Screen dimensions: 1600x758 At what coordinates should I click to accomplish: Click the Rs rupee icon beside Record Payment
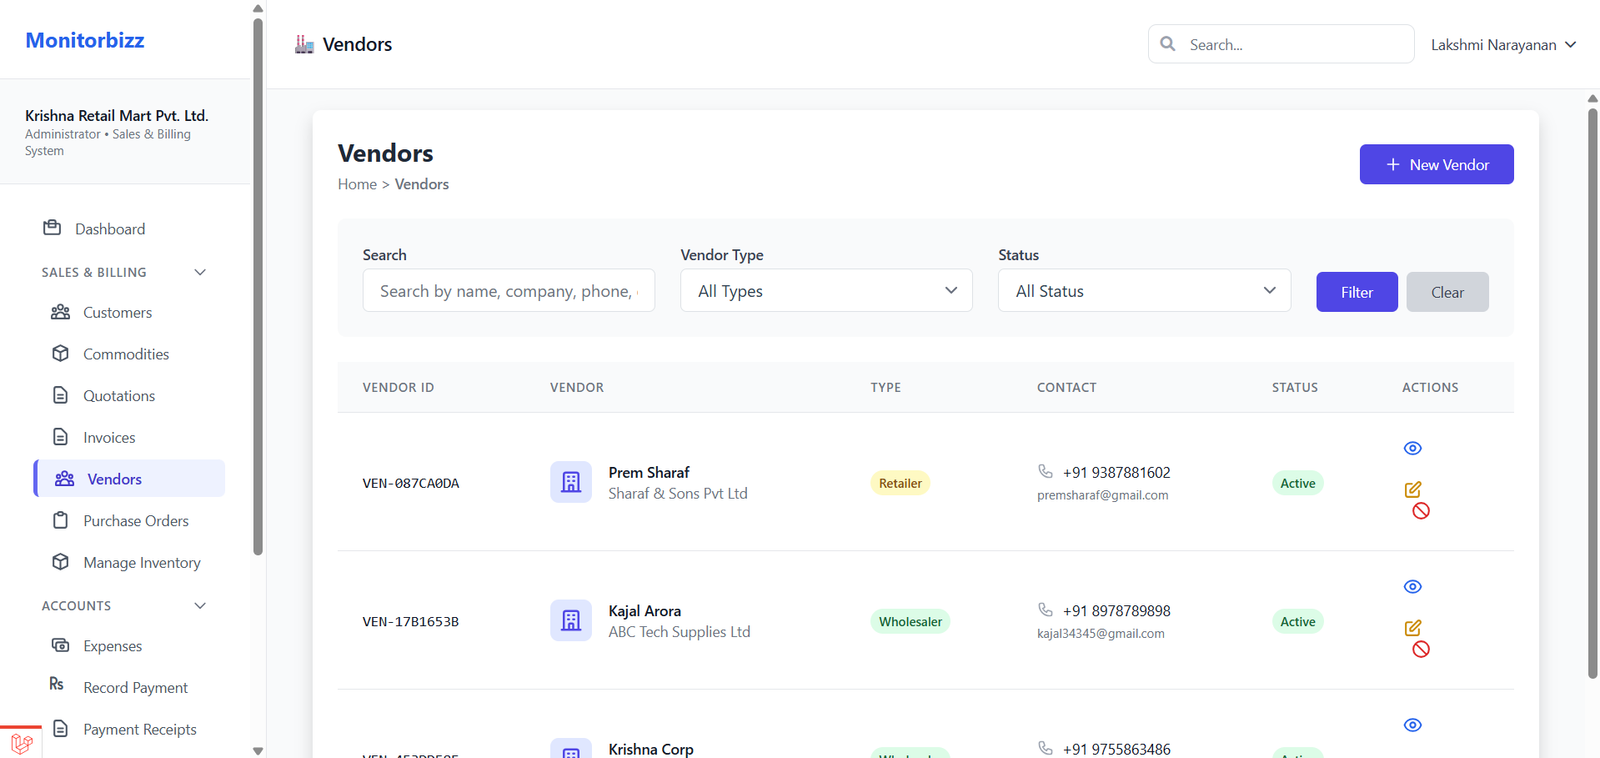(x=56, y=684)
